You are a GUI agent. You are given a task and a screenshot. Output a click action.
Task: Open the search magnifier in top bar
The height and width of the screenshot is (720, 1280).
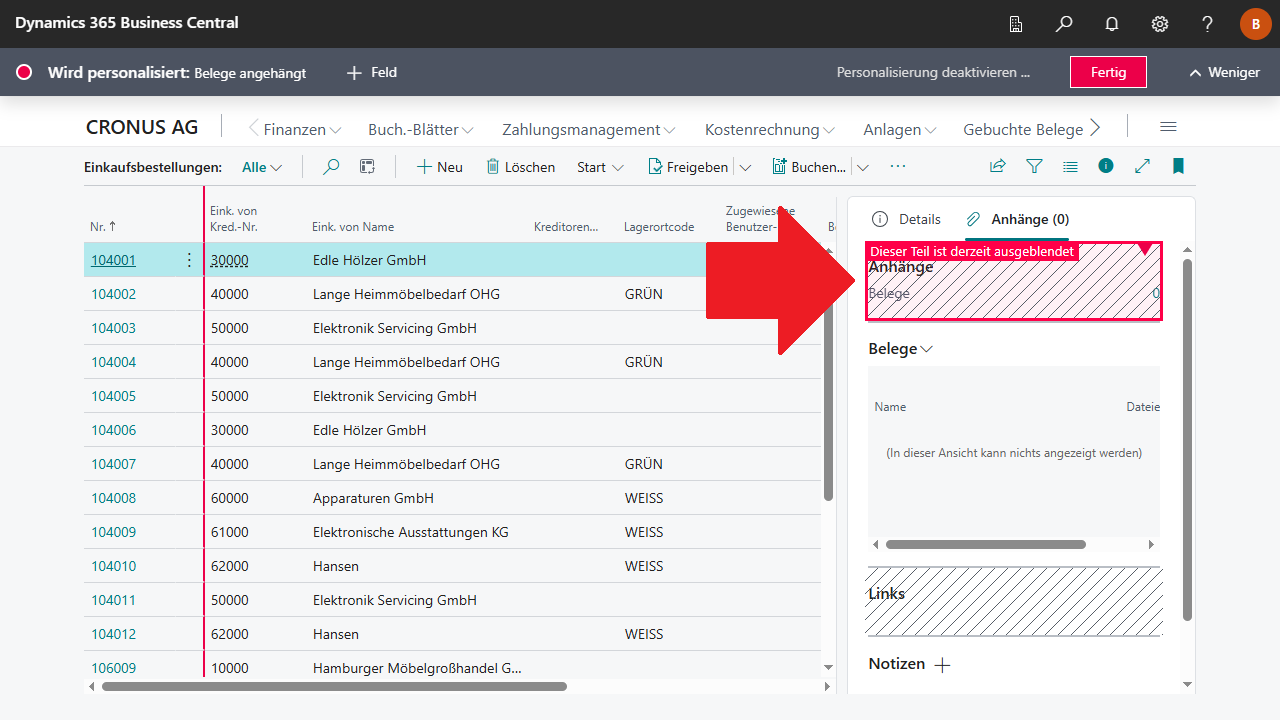tap(1064, 24)
